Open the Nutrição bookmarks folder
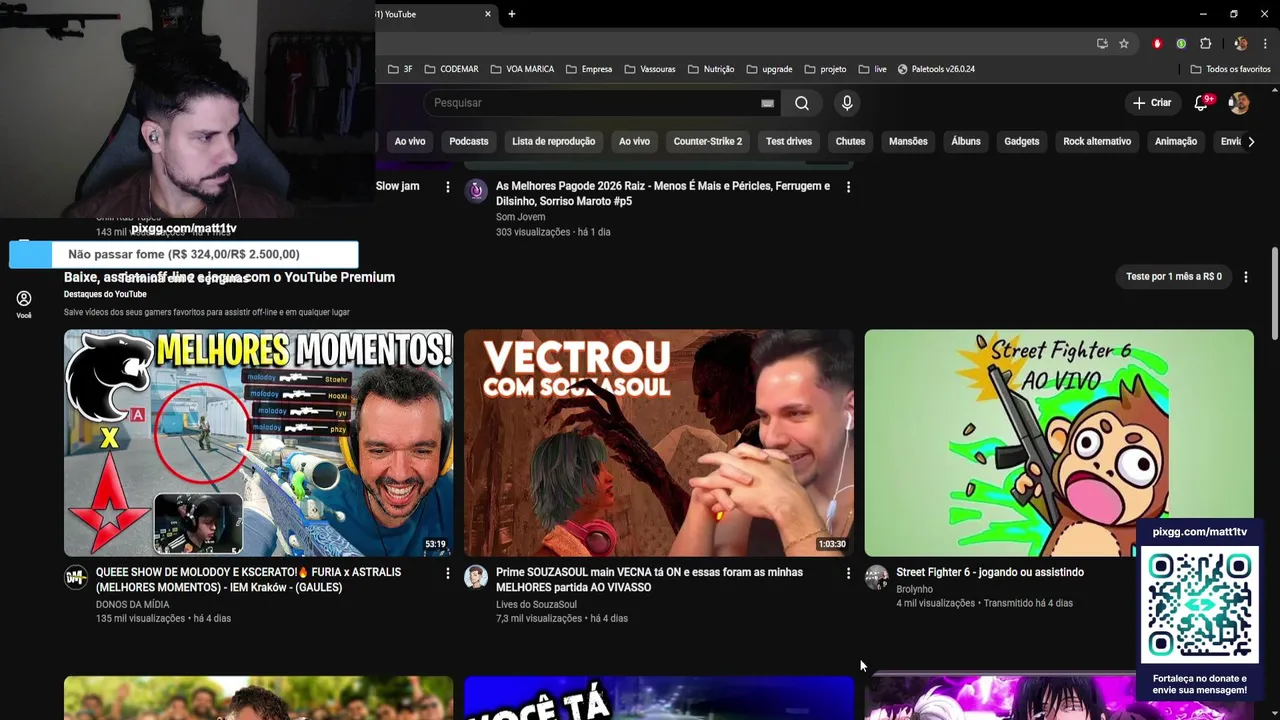1280x720 pixels. coord(711,69)
